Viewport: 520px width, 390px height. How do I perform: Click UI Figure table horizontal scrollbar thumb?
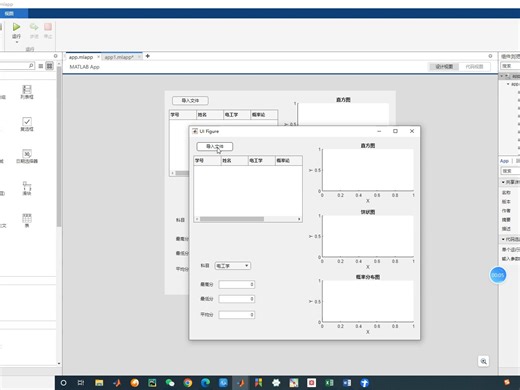tap(232, 219)
